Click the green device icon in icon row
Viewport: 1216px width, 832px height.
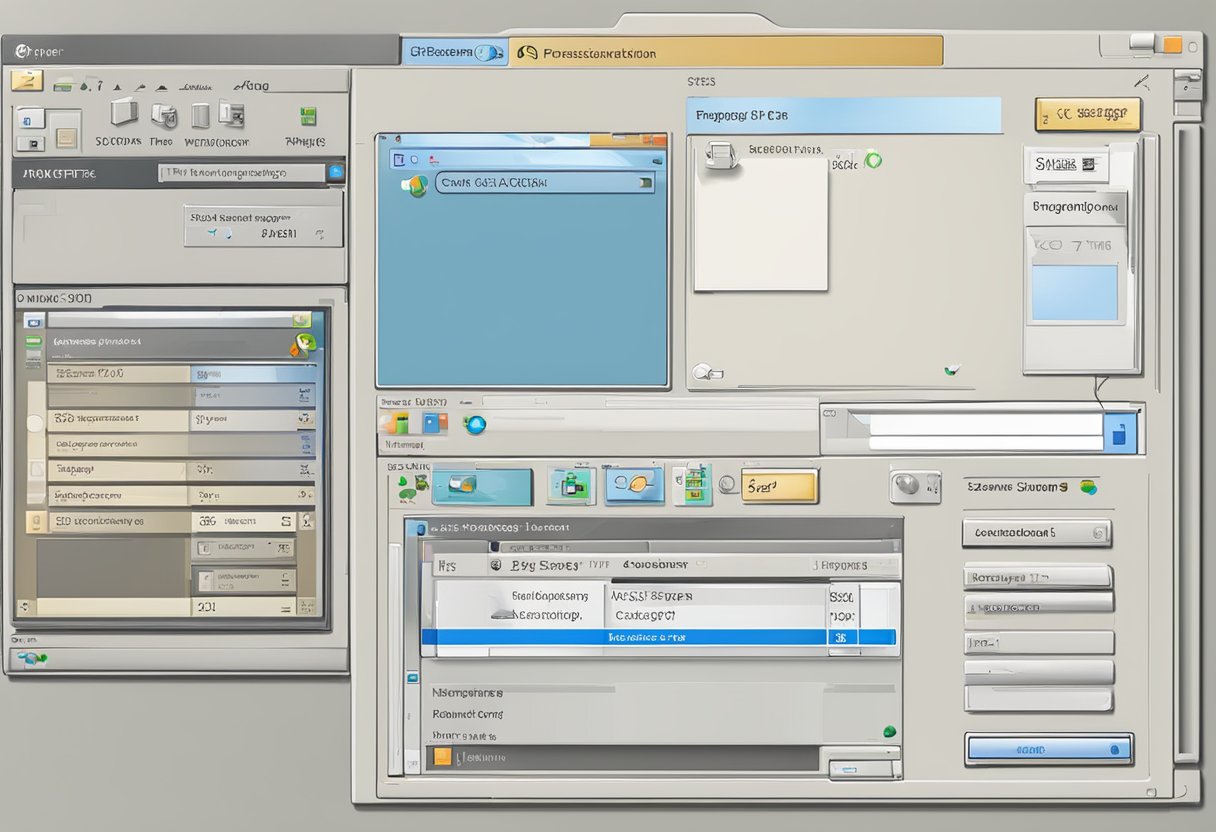tap(572, 486)
